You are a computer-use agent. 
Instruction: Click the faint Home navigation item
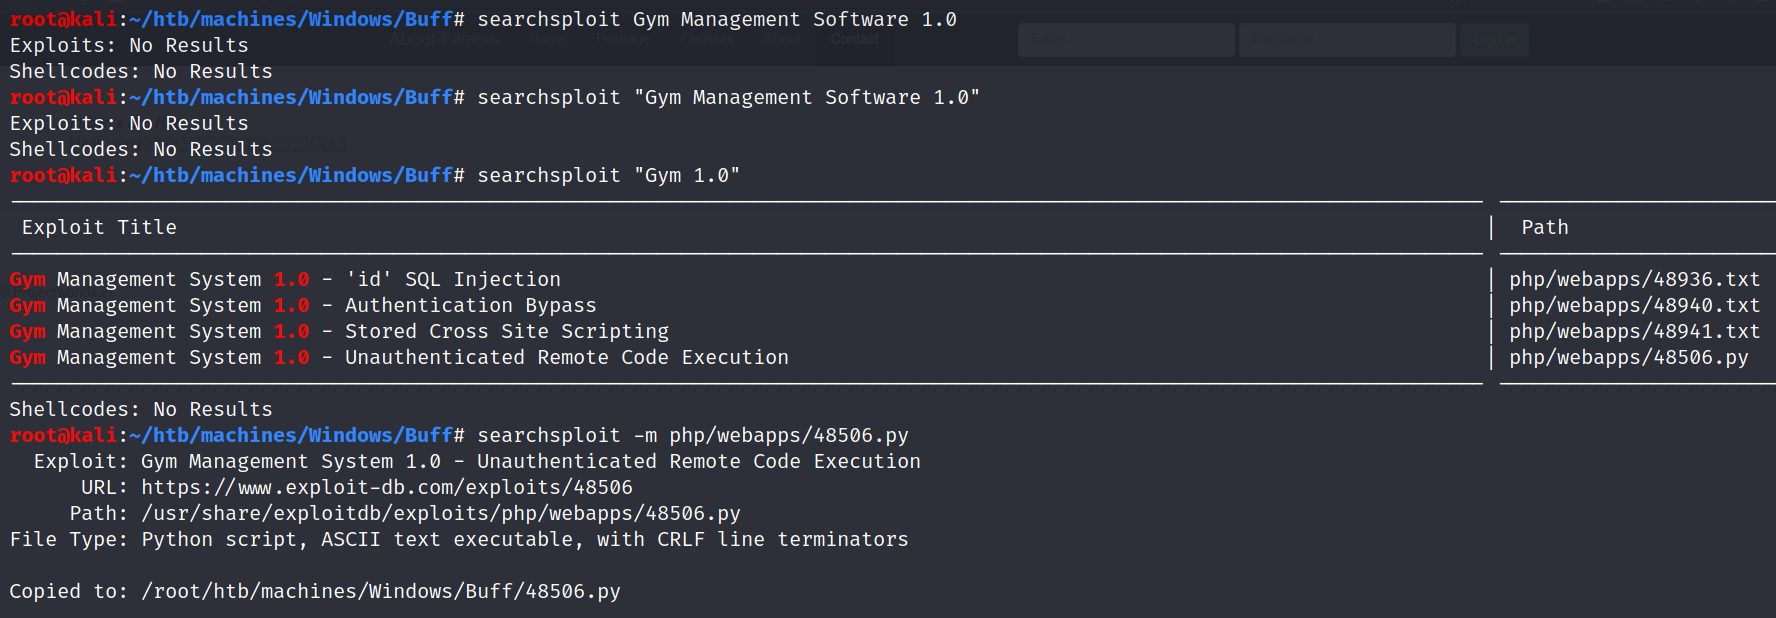pos(547,39)
